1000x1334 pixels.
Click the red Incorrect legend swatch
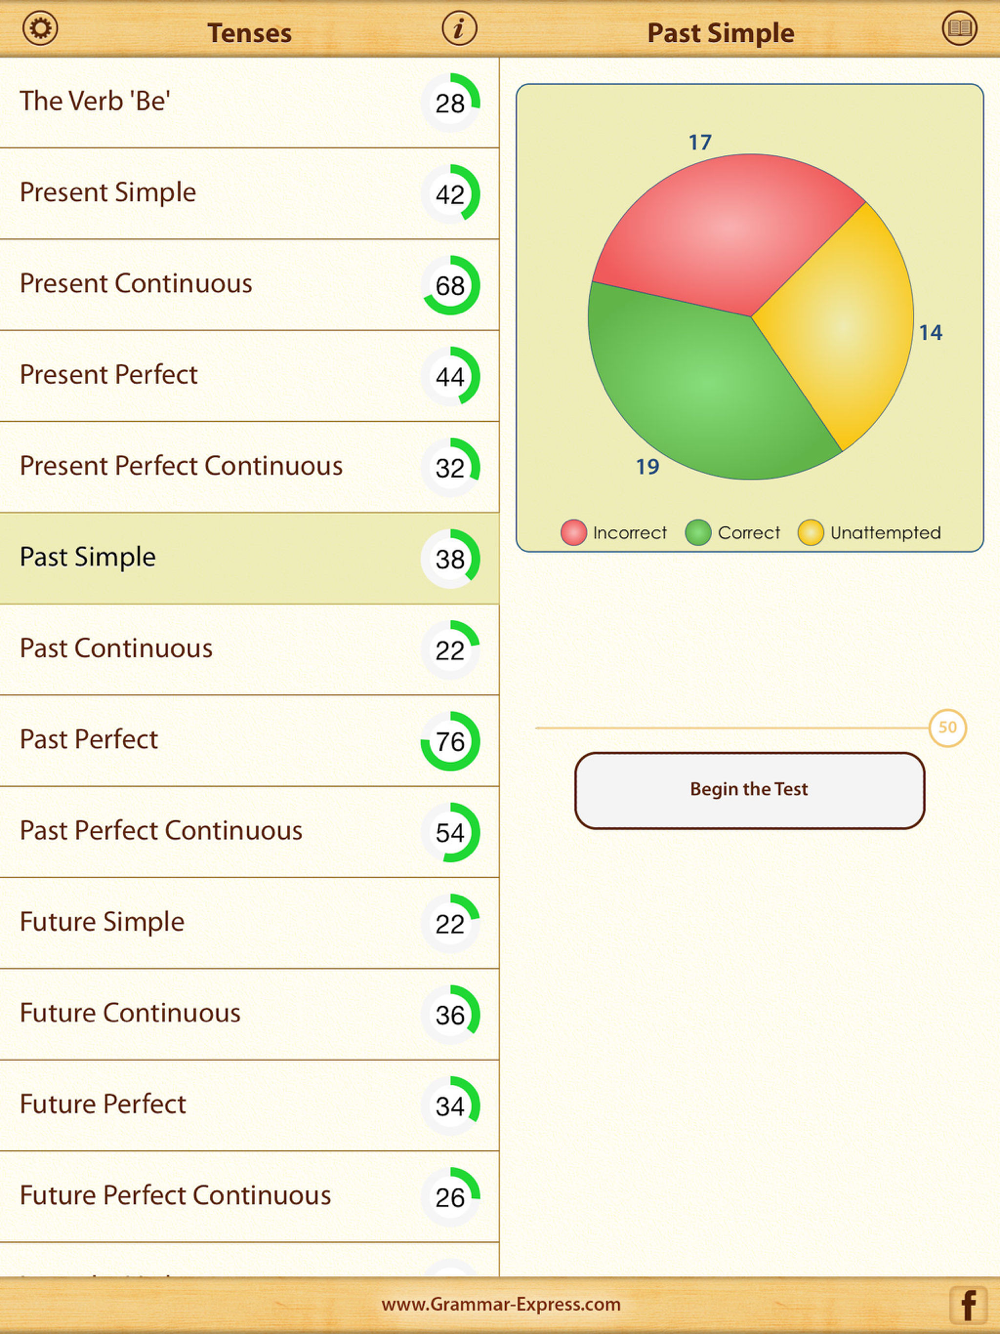573,533
